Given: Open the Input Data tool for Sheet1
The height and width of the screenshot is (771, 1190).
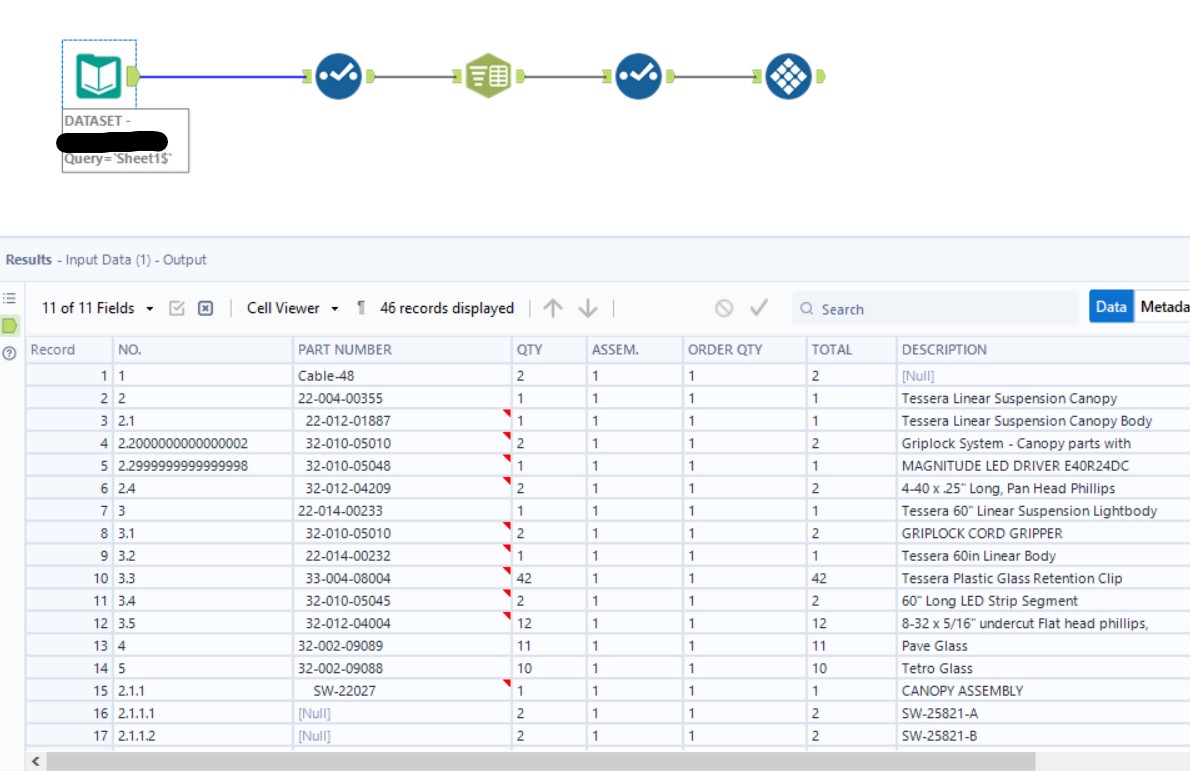Looking at the screenshot, I should click(x=97, y=74).
